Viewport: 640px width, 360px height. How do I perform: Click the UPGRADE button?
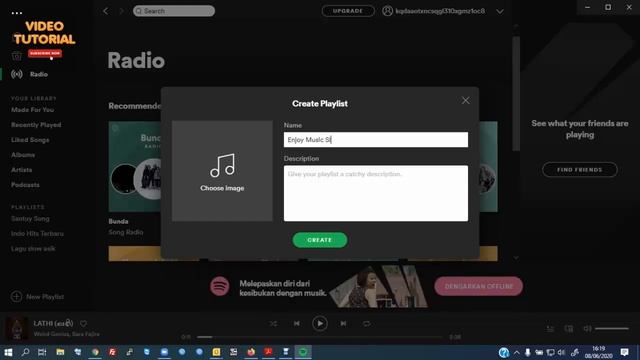(348, 11)
